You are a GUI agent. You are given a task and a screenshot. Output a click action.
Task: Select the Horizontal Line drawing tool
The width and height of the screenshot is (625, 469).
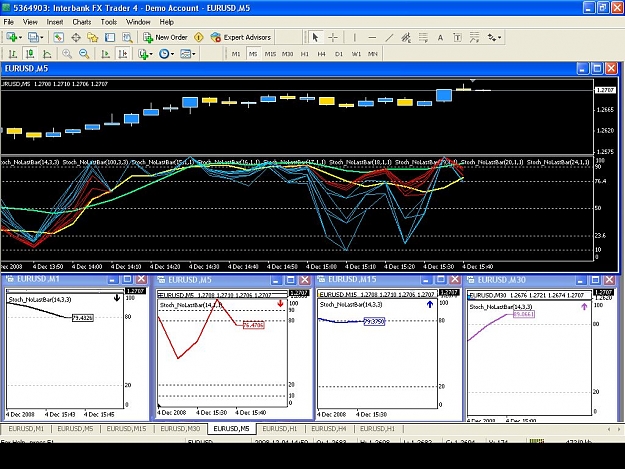coord(372,37)
